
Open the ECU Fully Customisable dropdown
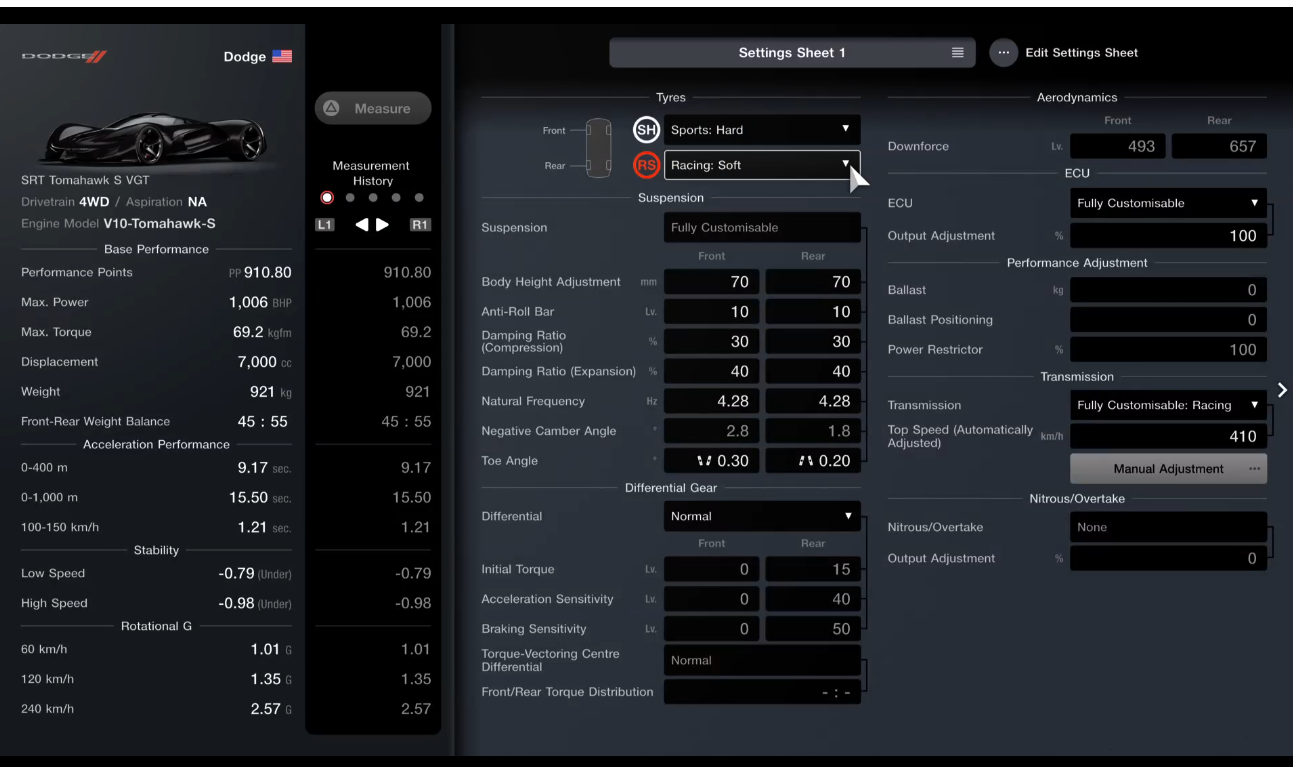[x=1167, y=203]
